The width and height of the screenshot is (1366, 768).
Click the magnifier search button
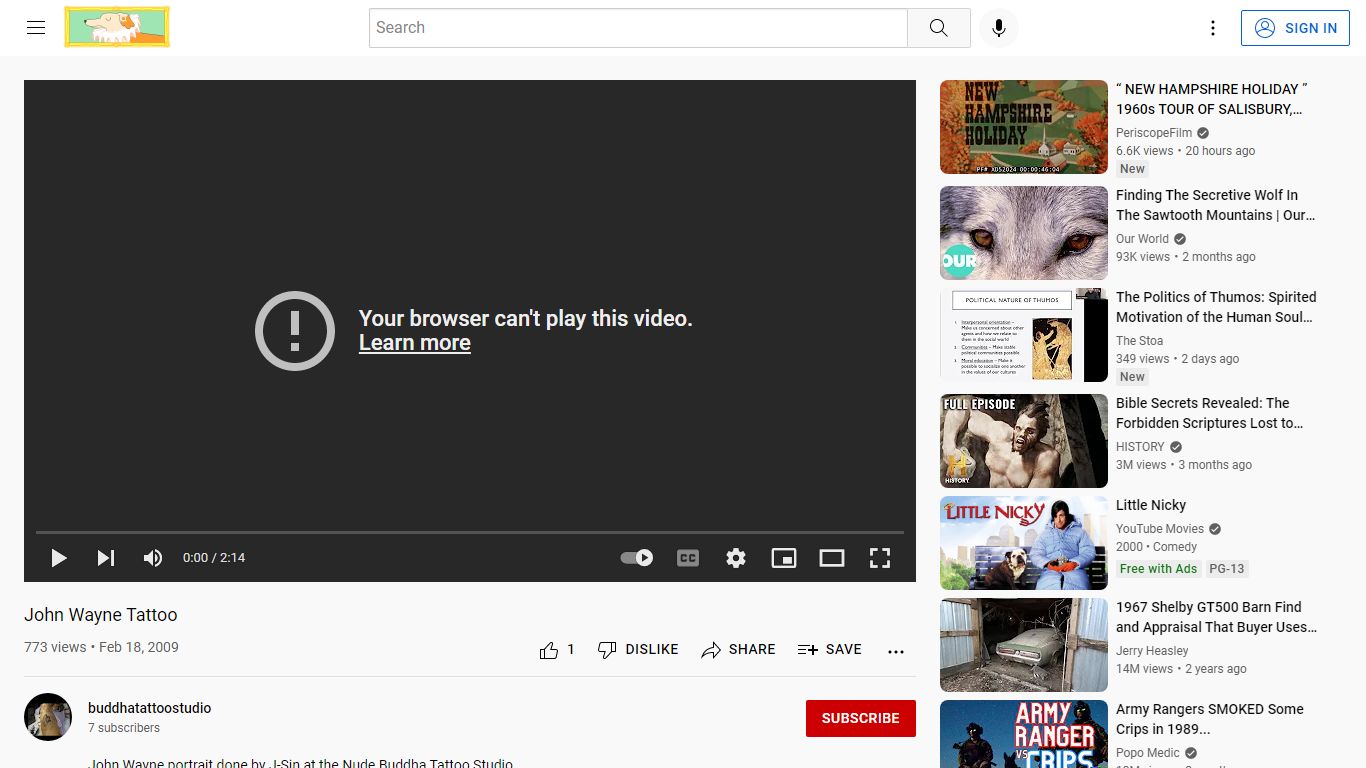point(938,28)
